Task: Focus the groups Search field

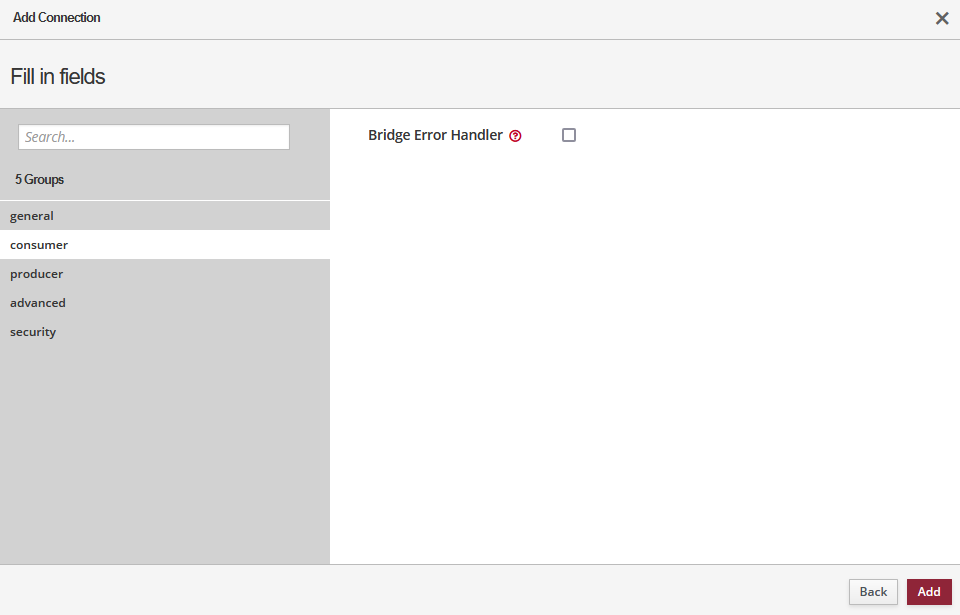Action: pos(154,137)
